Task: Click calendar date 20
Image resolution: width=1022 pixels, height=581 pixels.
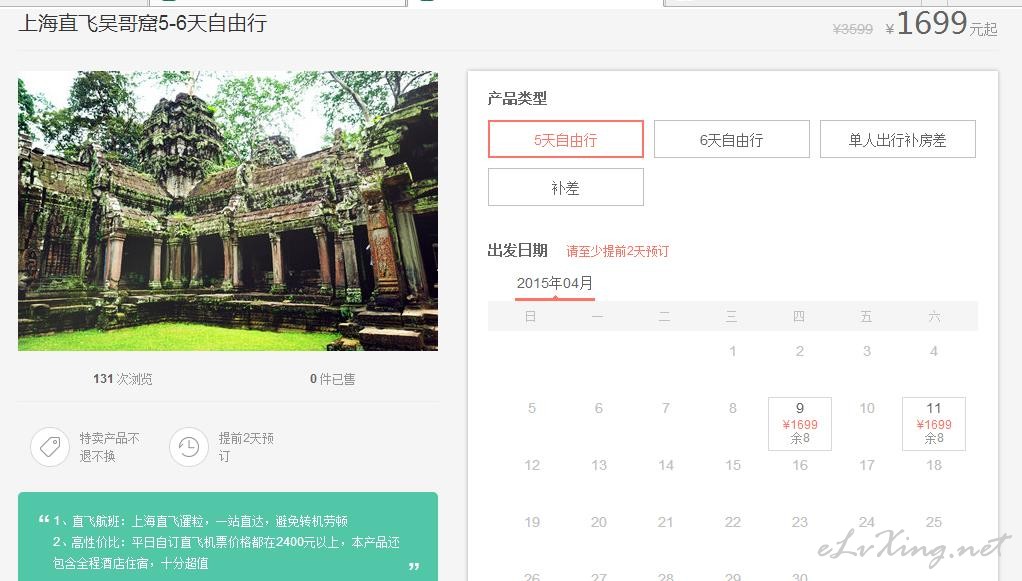Action: (599, 522)
